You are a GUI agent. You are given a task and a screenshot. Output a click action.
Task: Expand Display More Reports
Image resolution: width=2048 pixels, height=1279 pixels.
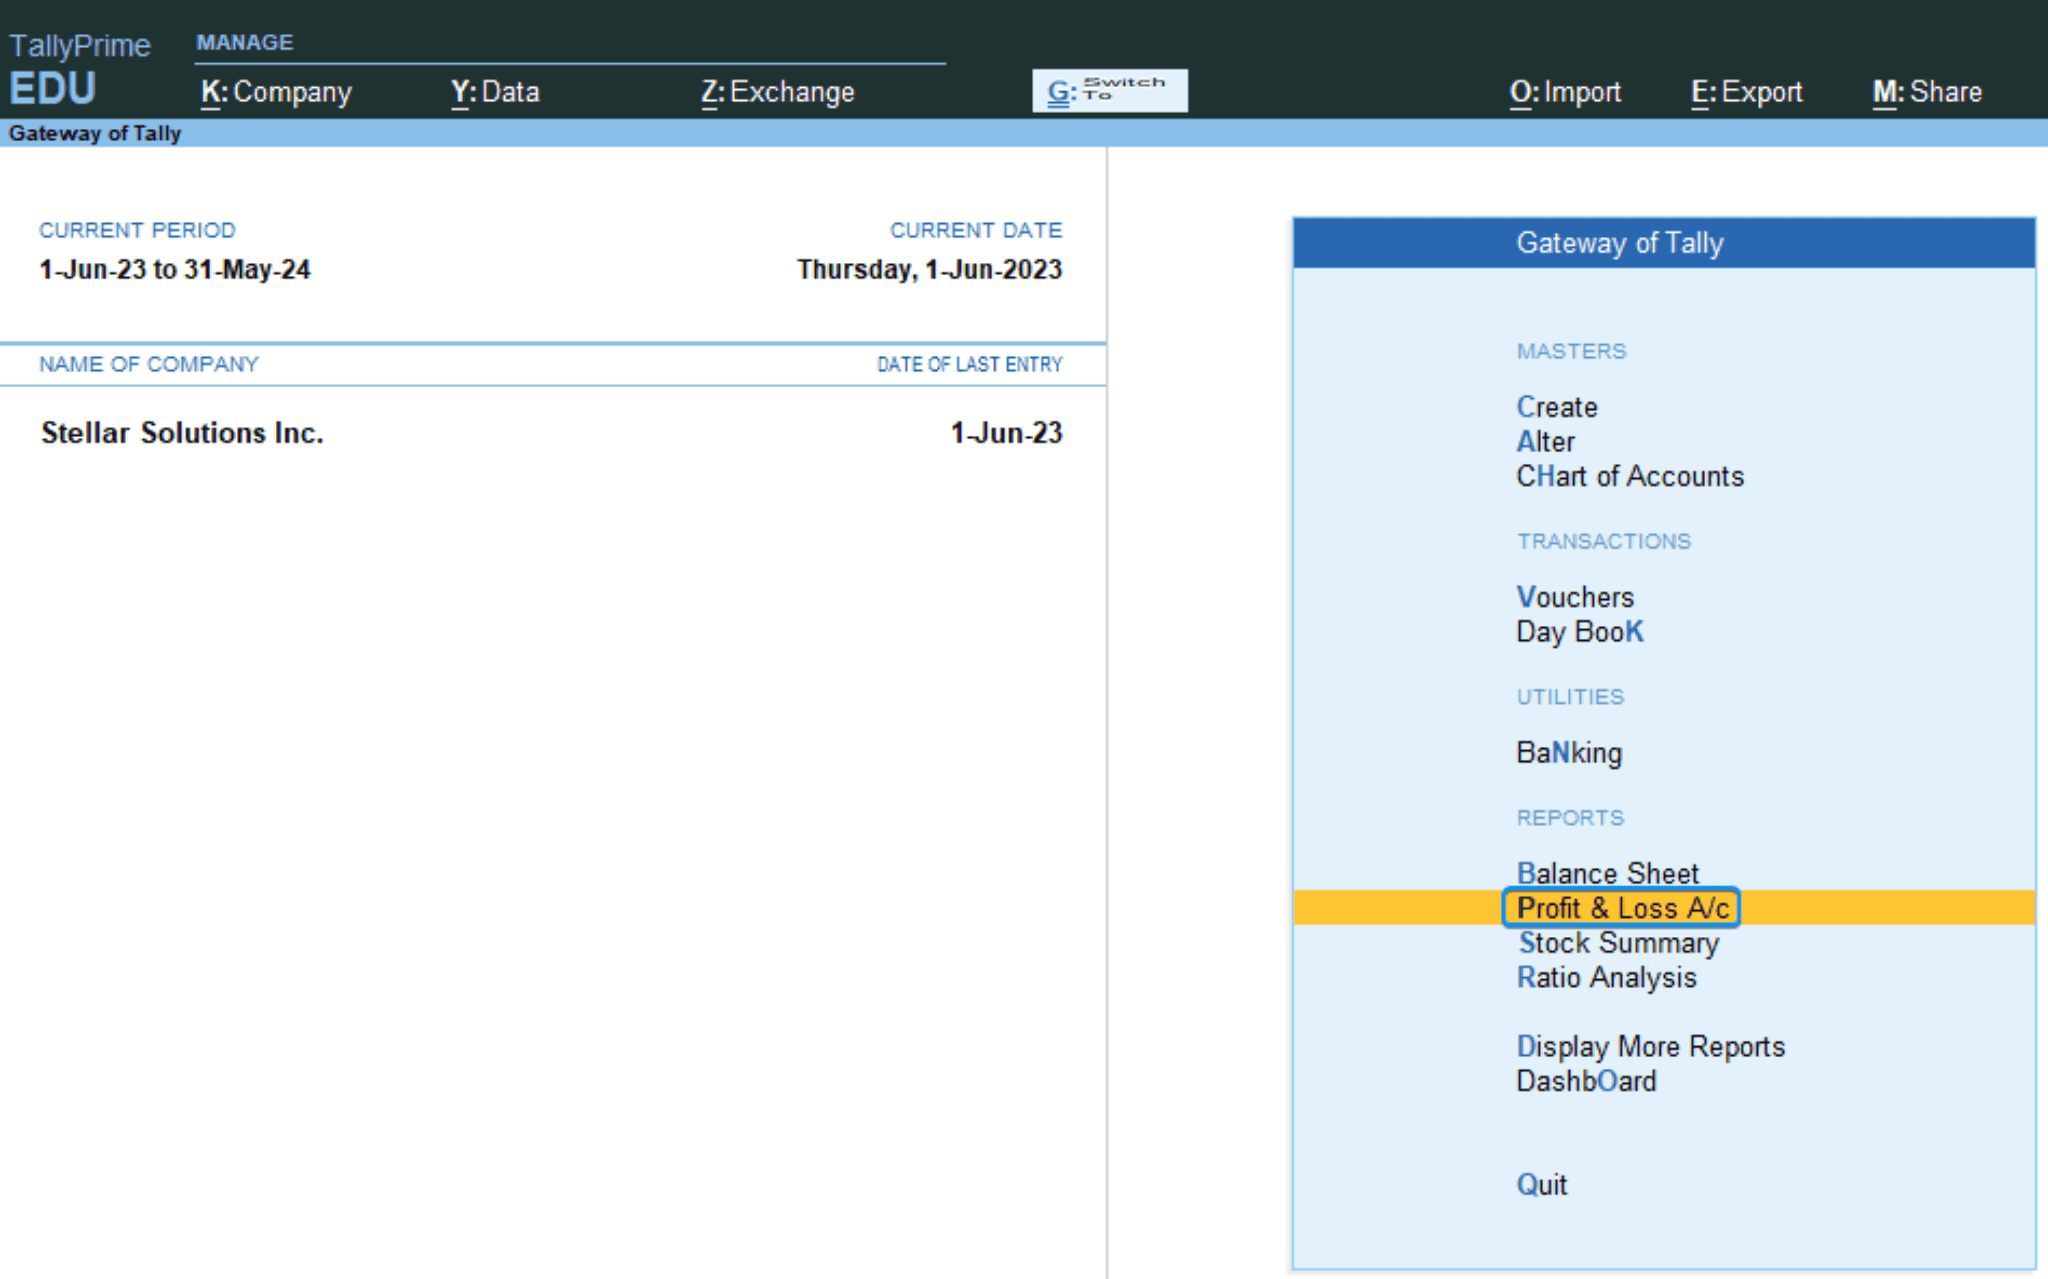click(x=1650, y=1046)
